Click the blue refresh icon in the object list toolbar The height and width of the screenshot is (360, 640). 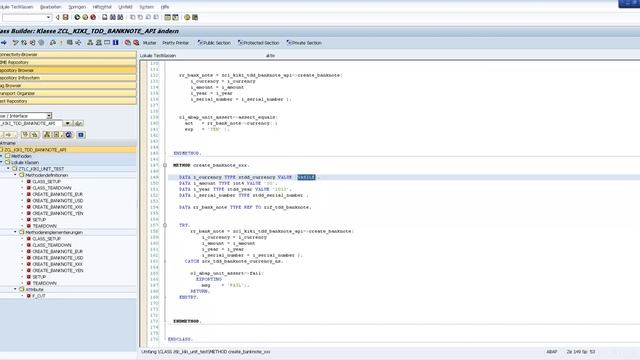point(69,135)
